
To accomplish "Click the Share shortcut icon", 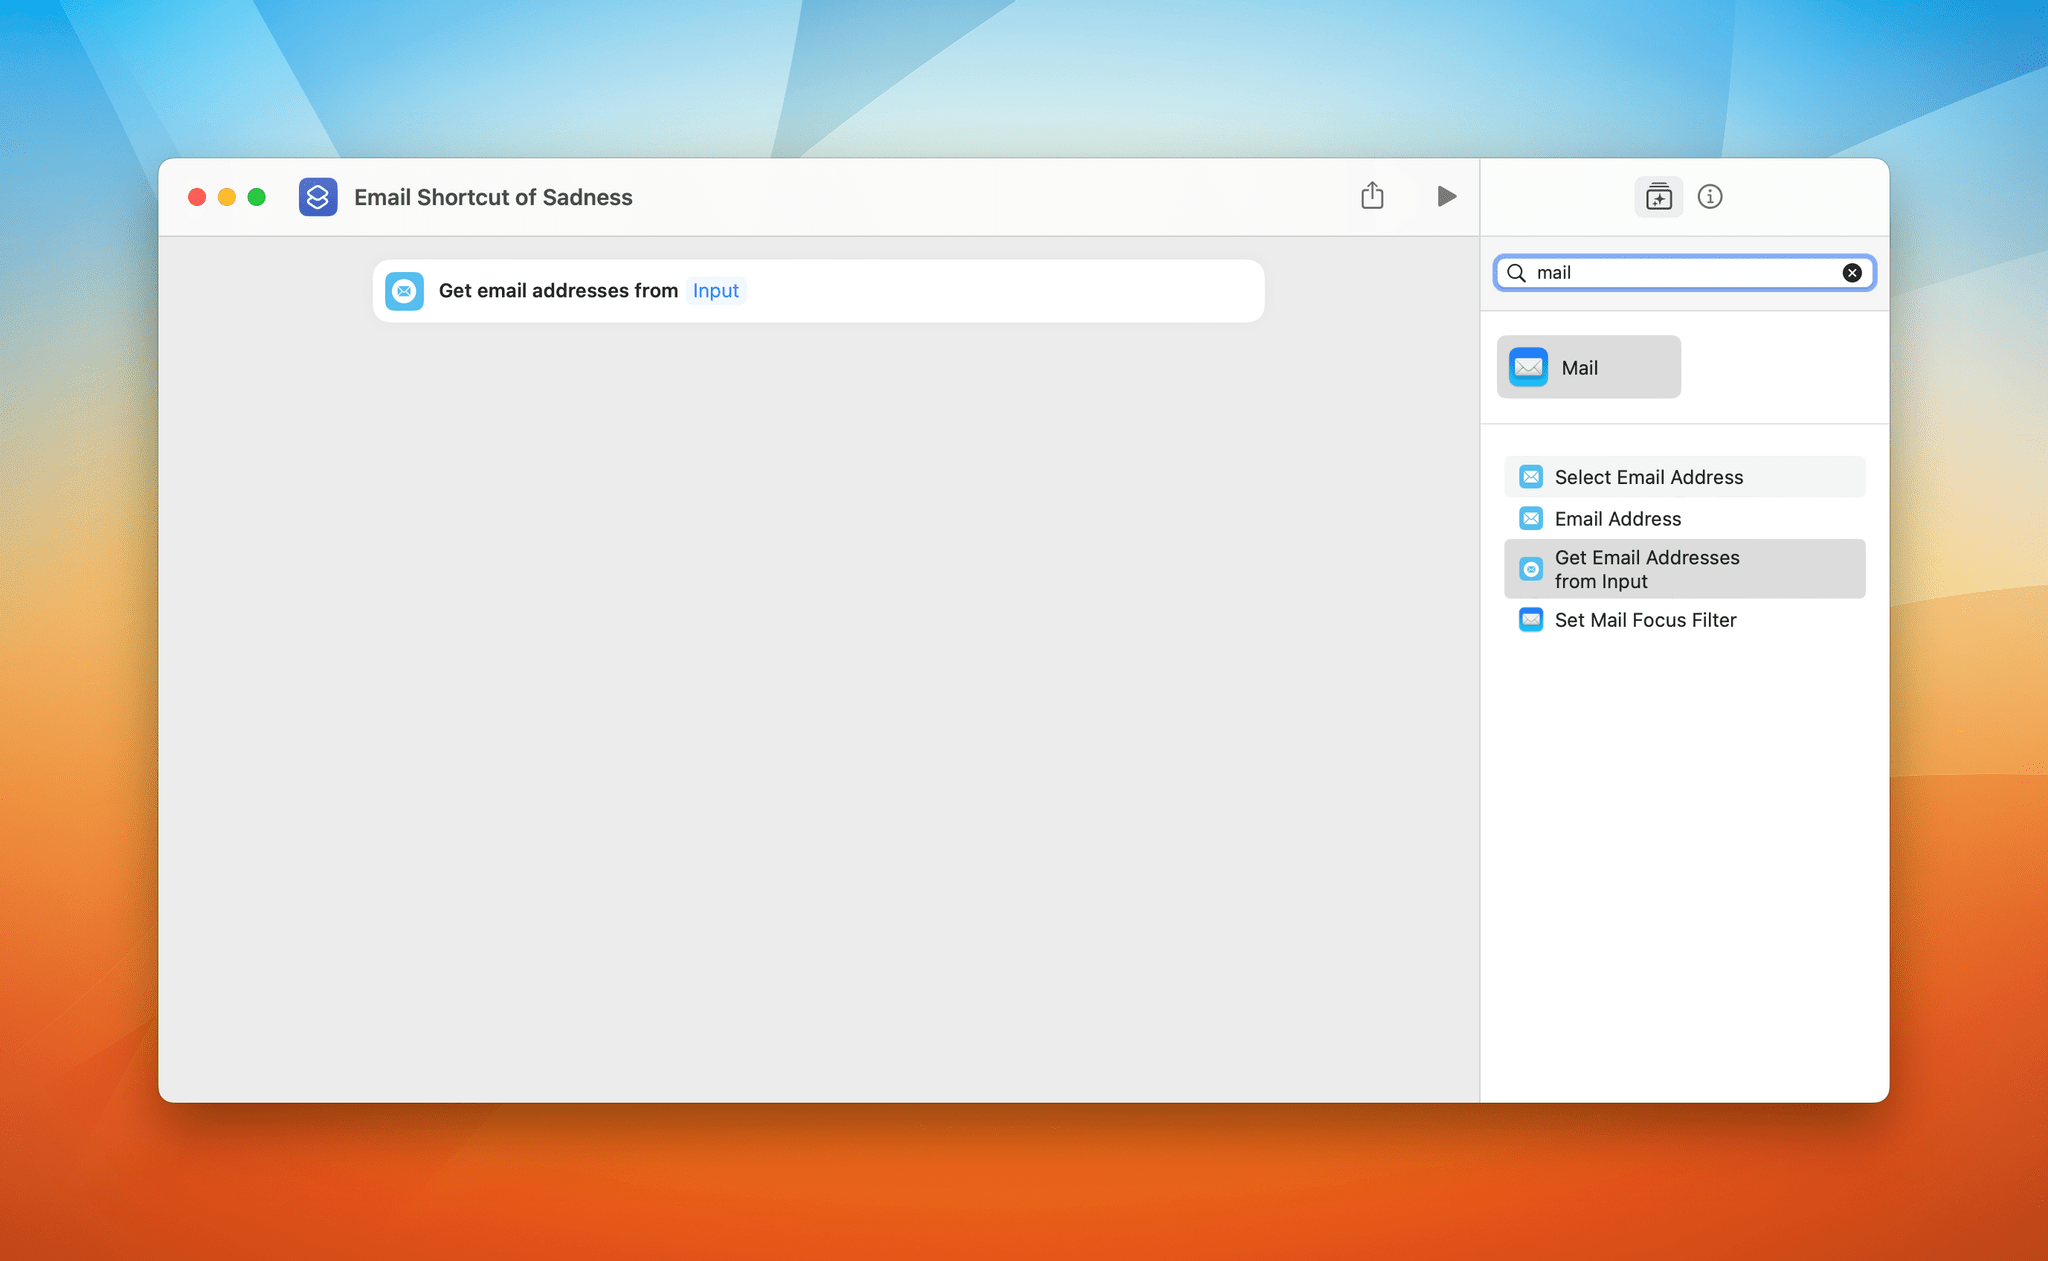I will point(1372,196).
